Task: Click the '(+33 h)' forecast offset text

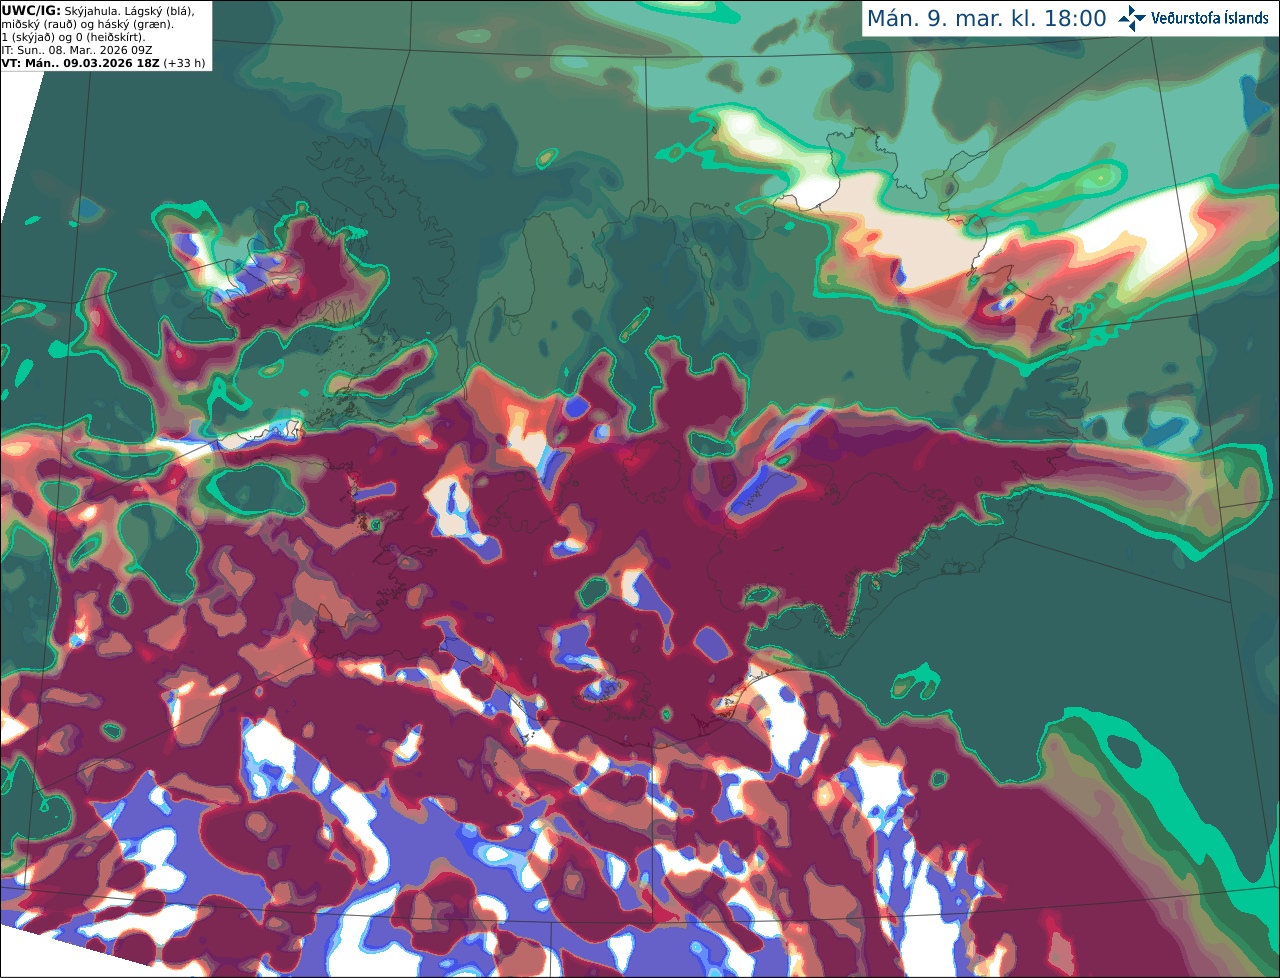Action: click(x=185, y=63)
